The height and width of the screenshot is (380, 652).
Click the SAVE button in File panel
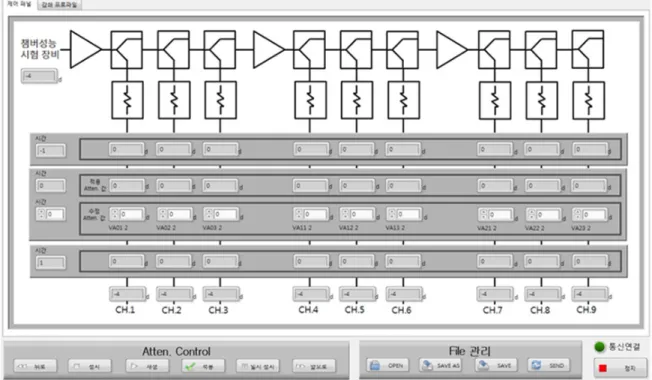tap(496, 365)
